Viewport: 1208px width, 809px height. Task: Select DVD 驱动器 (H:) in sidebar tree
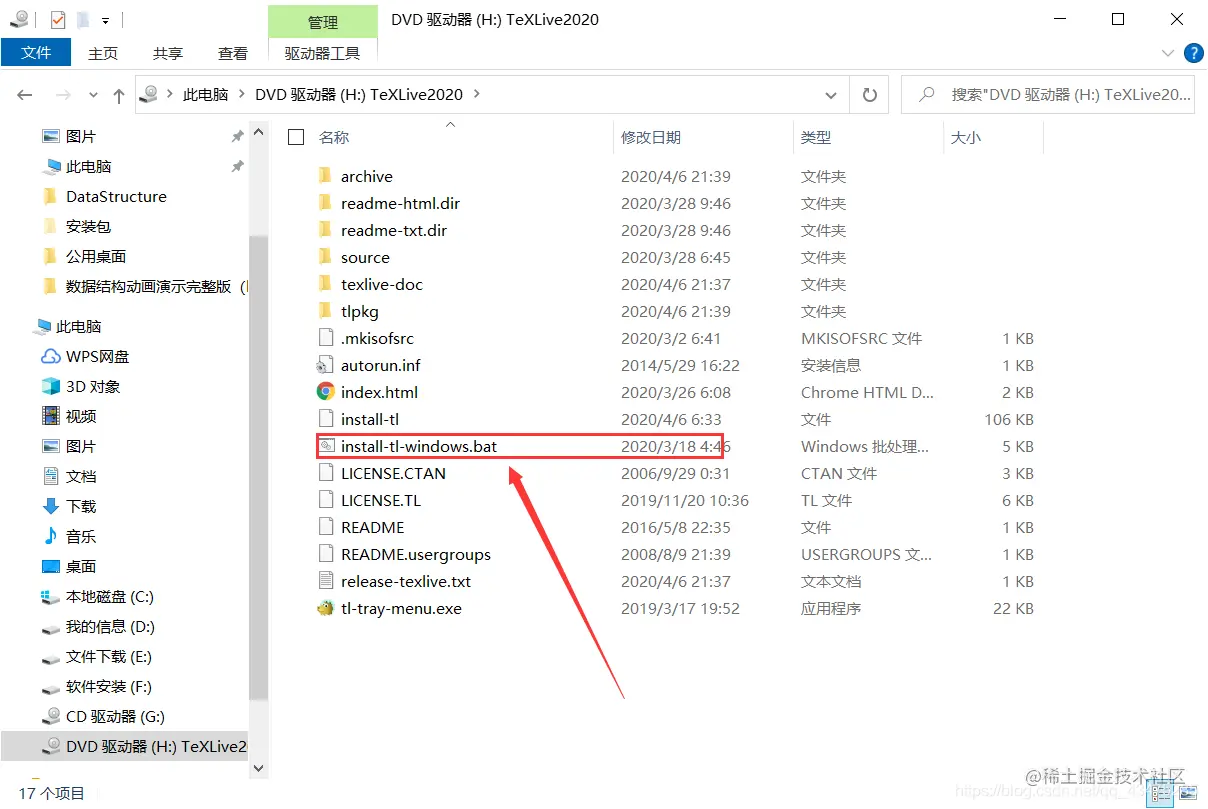(x=124, y=746)
